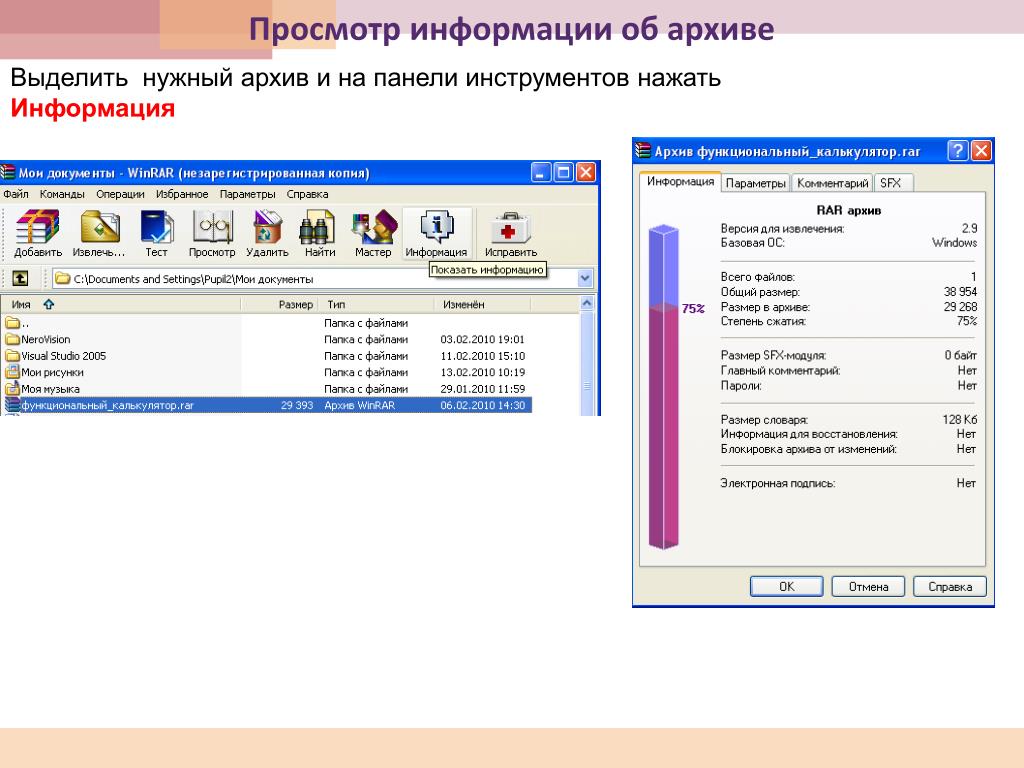
Task: Click the Размер в архиве value 29 268
Action: [x=959, y=306]
